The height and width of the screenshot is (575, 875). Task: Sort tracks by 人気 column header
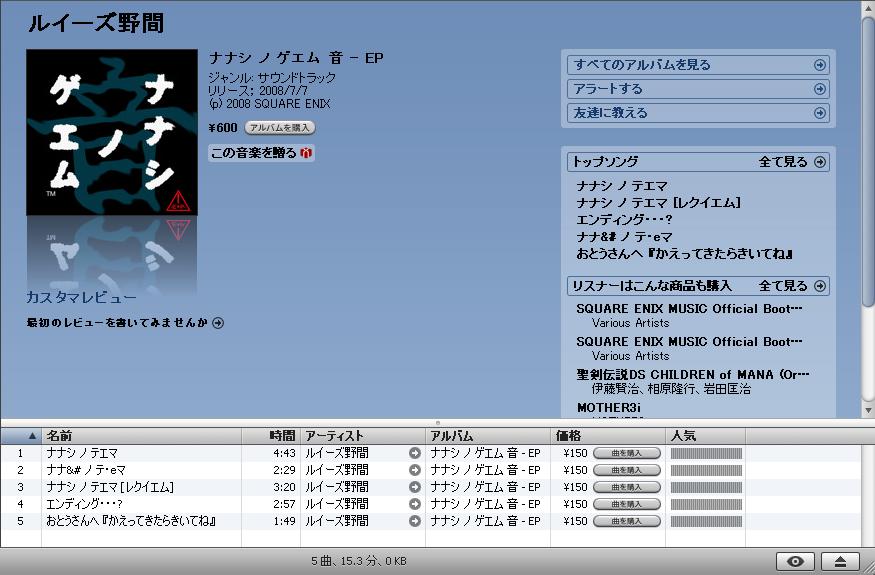tap(706, 436)
